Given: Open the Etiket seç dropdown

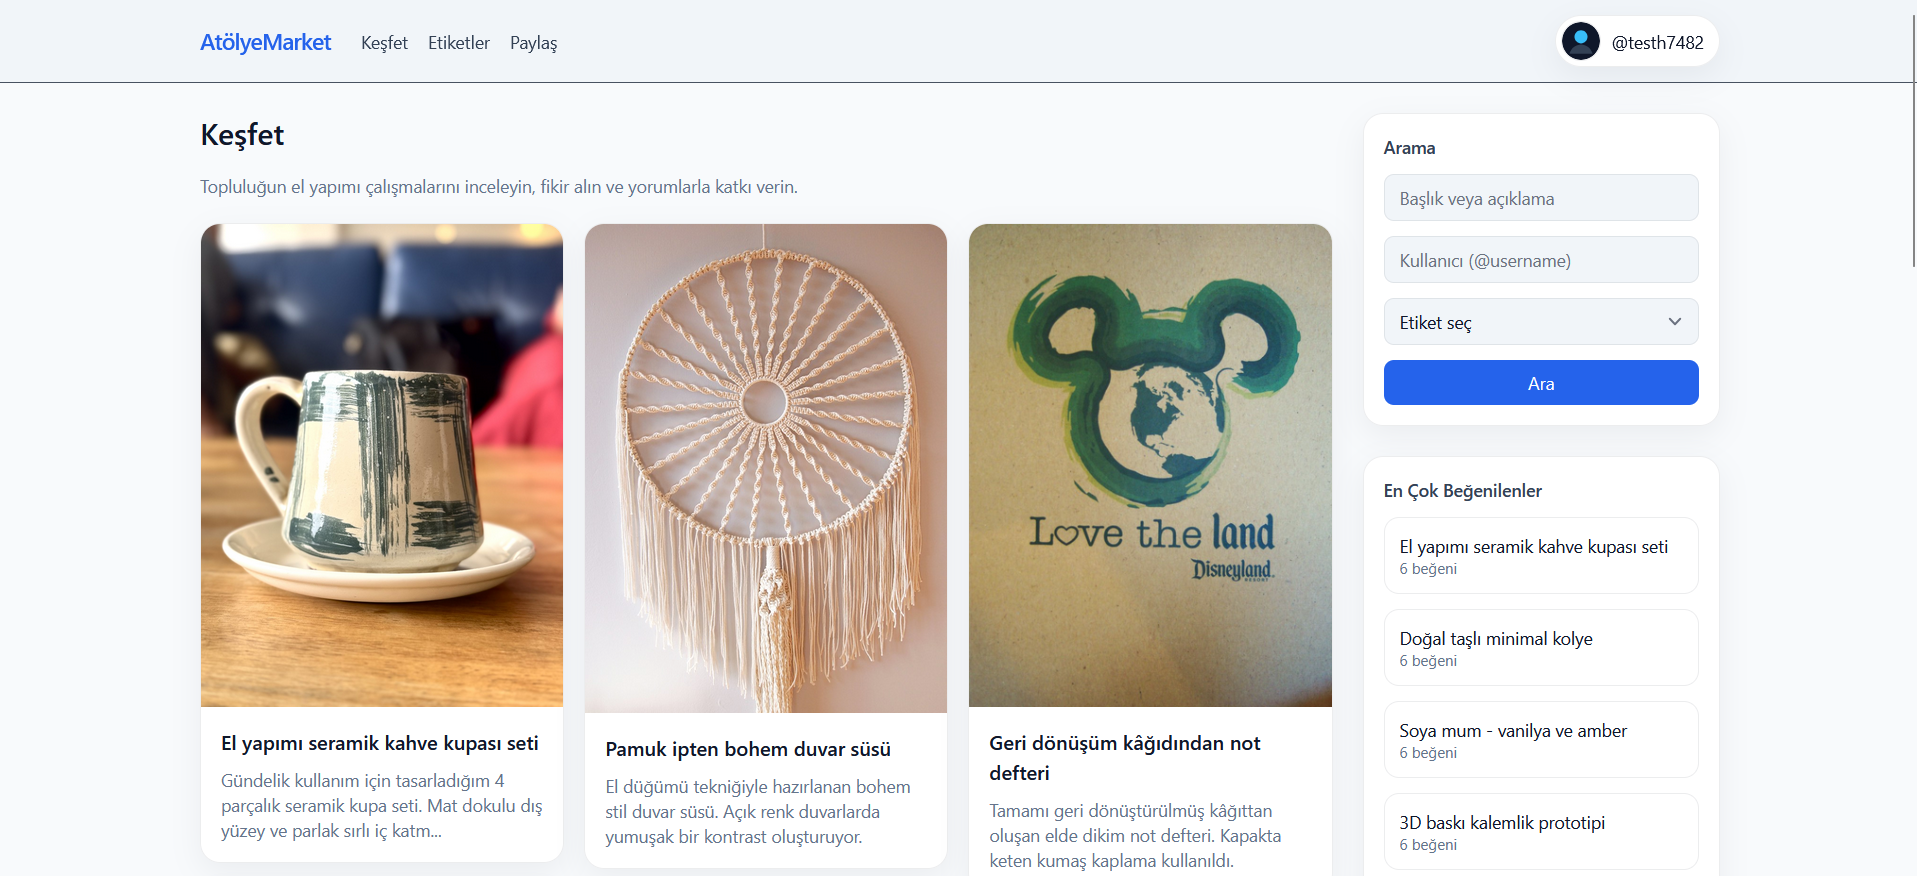Looking at the screenshot, I should (1541, 322).
